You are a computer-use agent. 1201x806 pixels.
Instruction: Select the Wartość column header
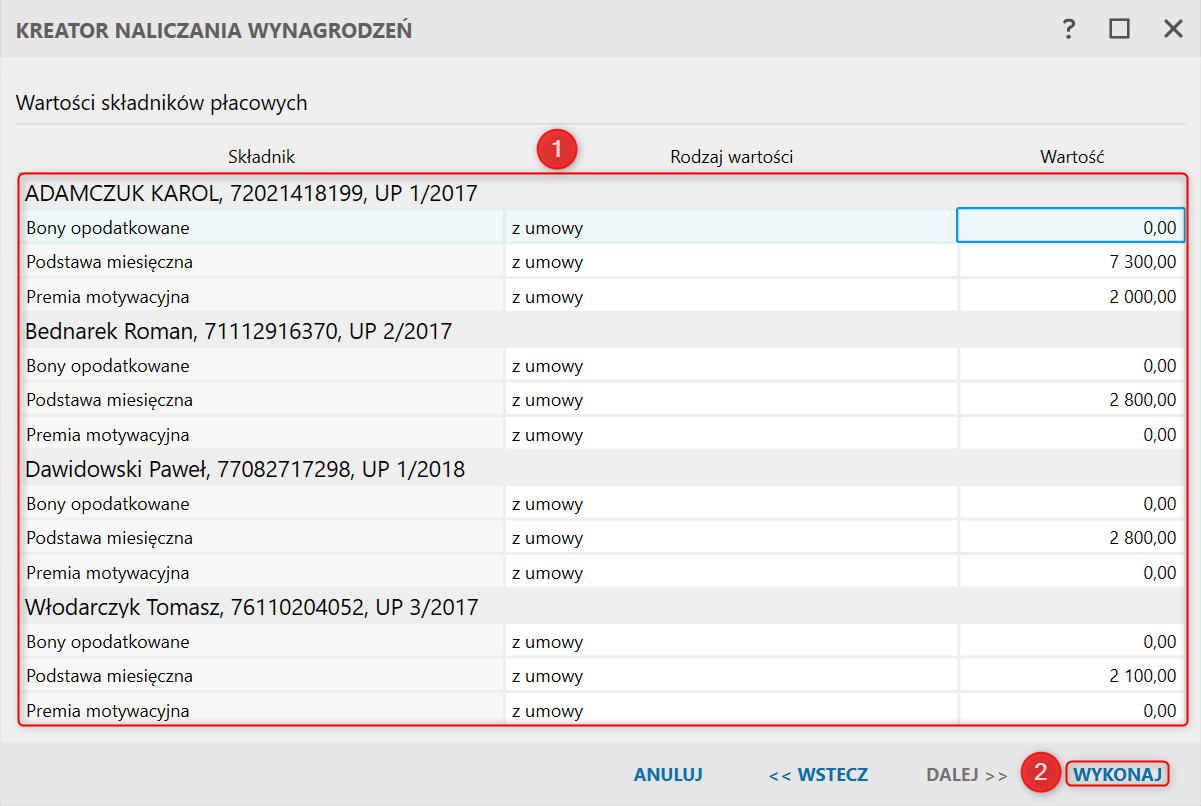(x=1072, y=156)
